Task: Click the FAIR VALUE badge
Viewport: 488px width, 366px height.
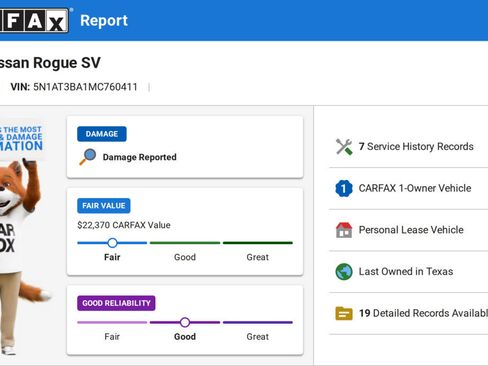Action: click(x=104, y=206)
